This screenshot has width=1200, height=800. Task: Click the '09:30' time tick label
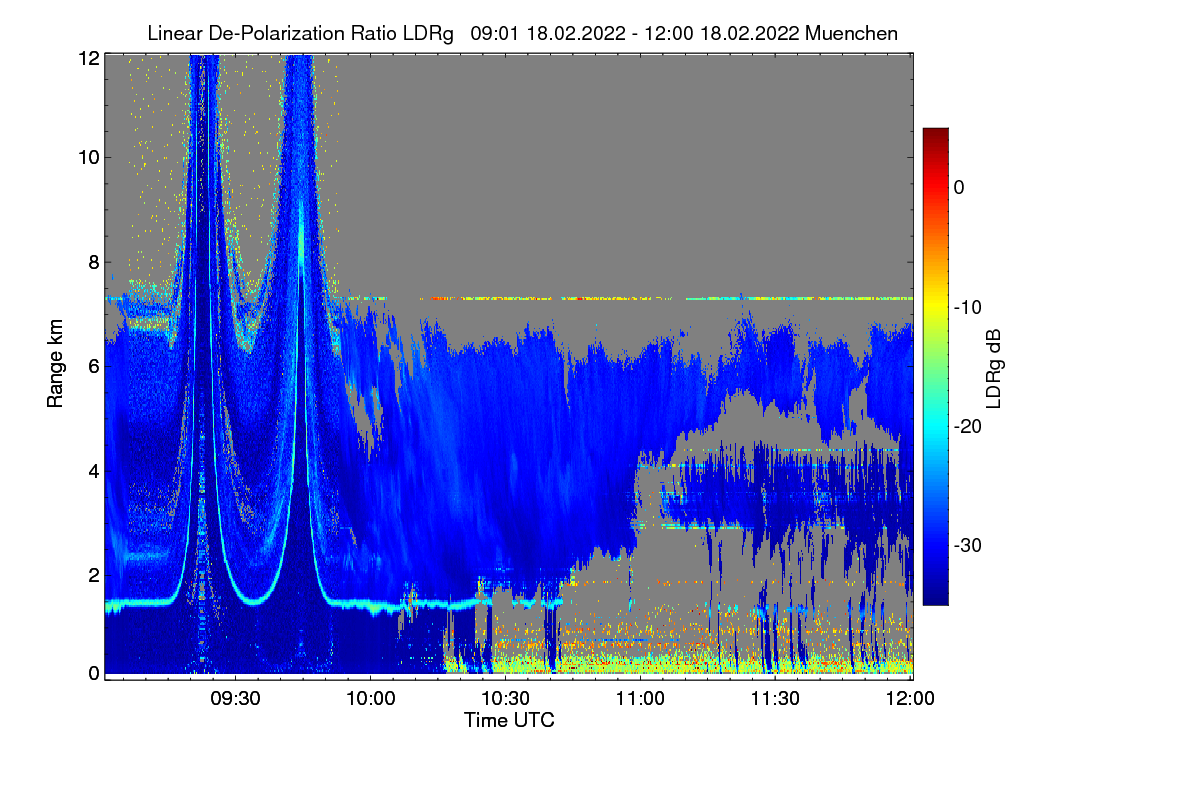[x=236, y=698]
